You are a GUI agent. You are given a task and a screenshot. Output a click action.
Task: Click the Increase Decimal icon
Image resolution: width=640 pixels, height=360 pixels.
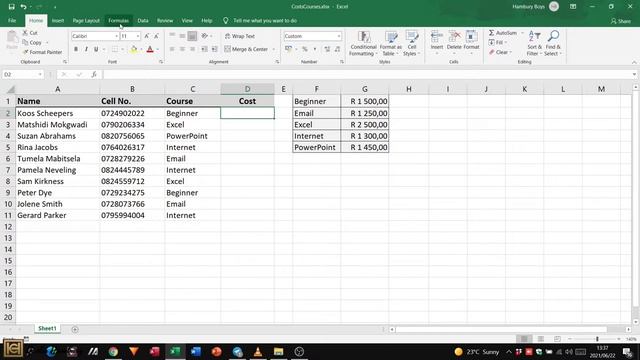click(x=327, y=49)
